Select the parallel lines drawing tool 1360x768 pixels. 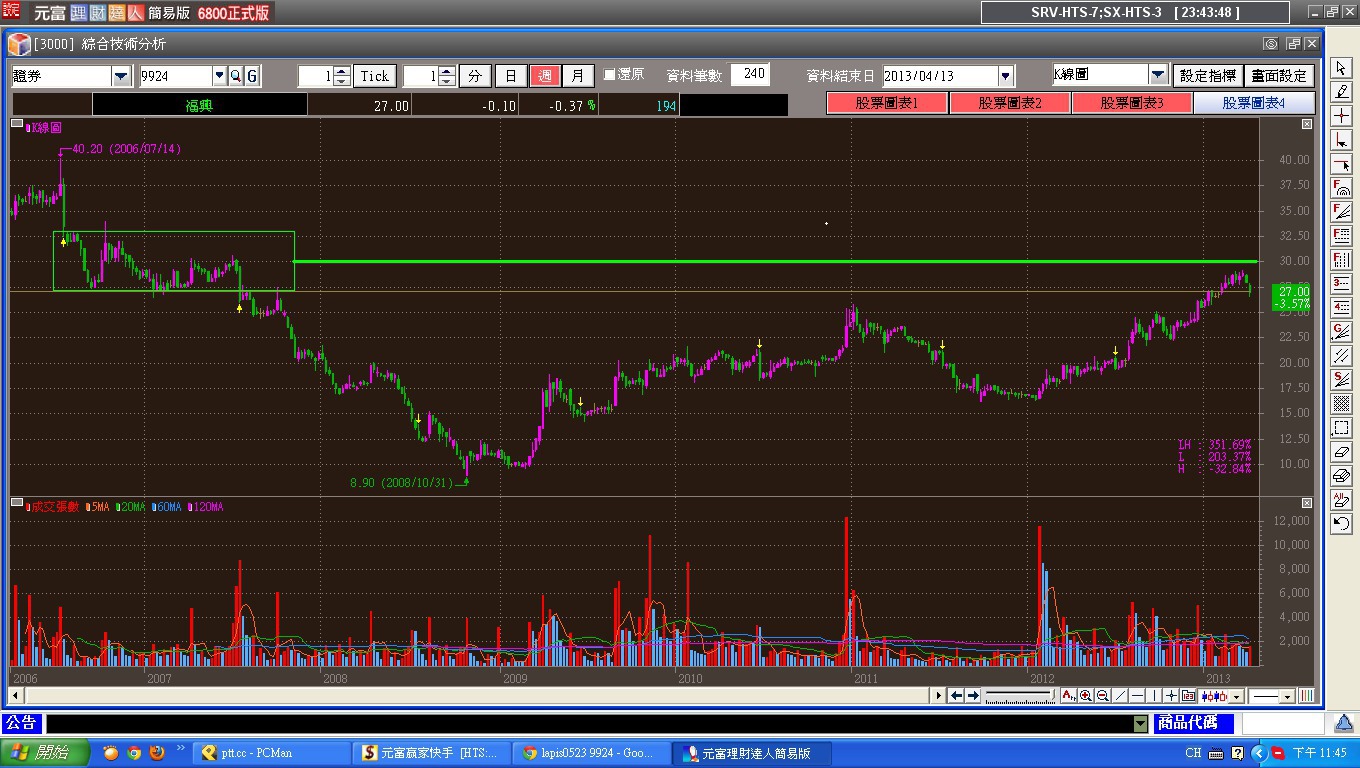pyautogui.click(x=1341, y=356)
